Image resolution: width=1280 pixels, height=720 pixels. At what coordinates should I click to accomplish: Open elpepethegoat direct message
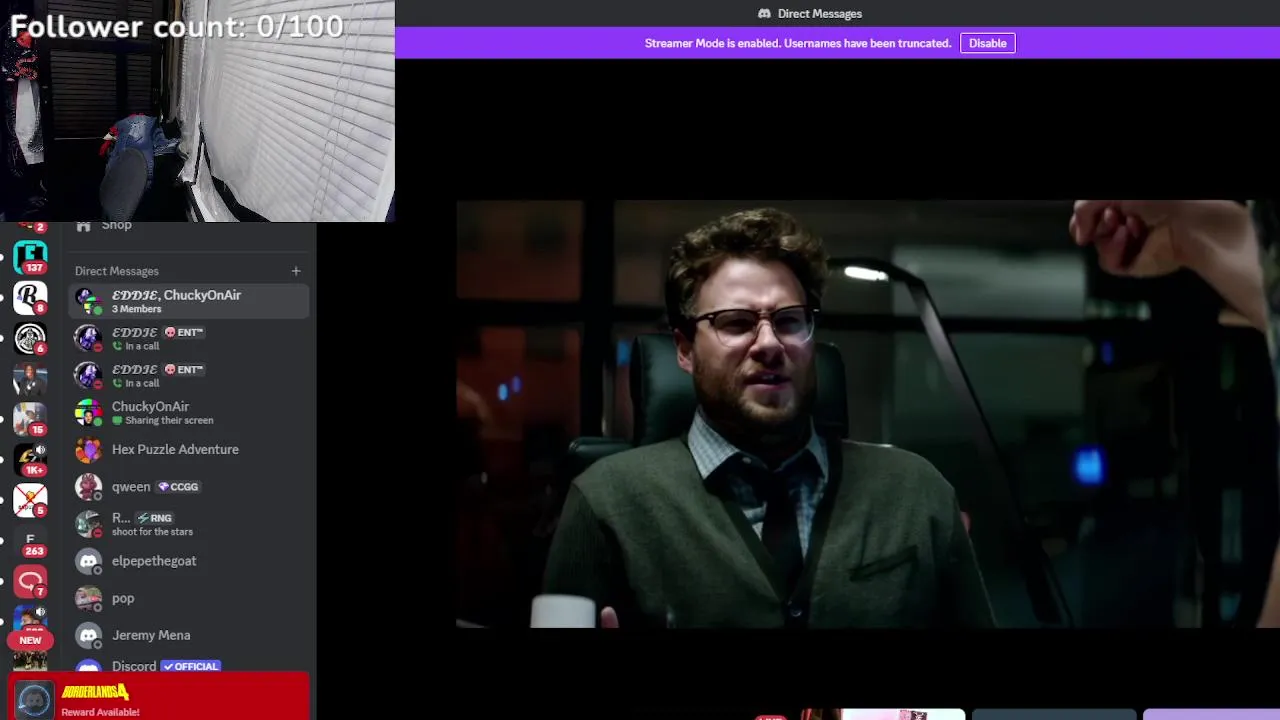point(189,561)
